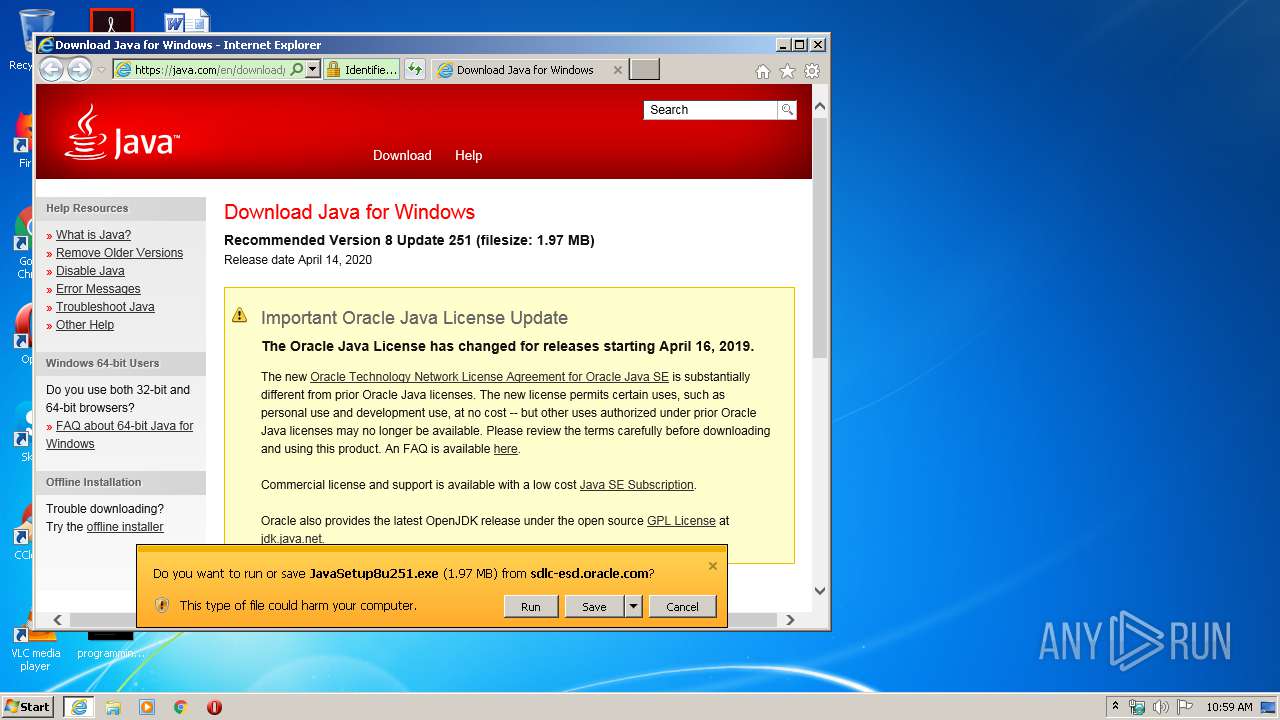Viewport: 1280px width, 720px height.
Task: Open Oracle Technology Network License Agreement link
Action: coord(489,377)
